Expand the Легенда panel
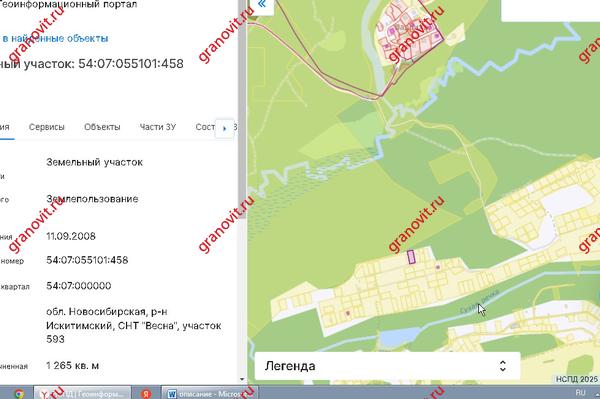Viewport: 600px width, 399px height. pos(387,366)
